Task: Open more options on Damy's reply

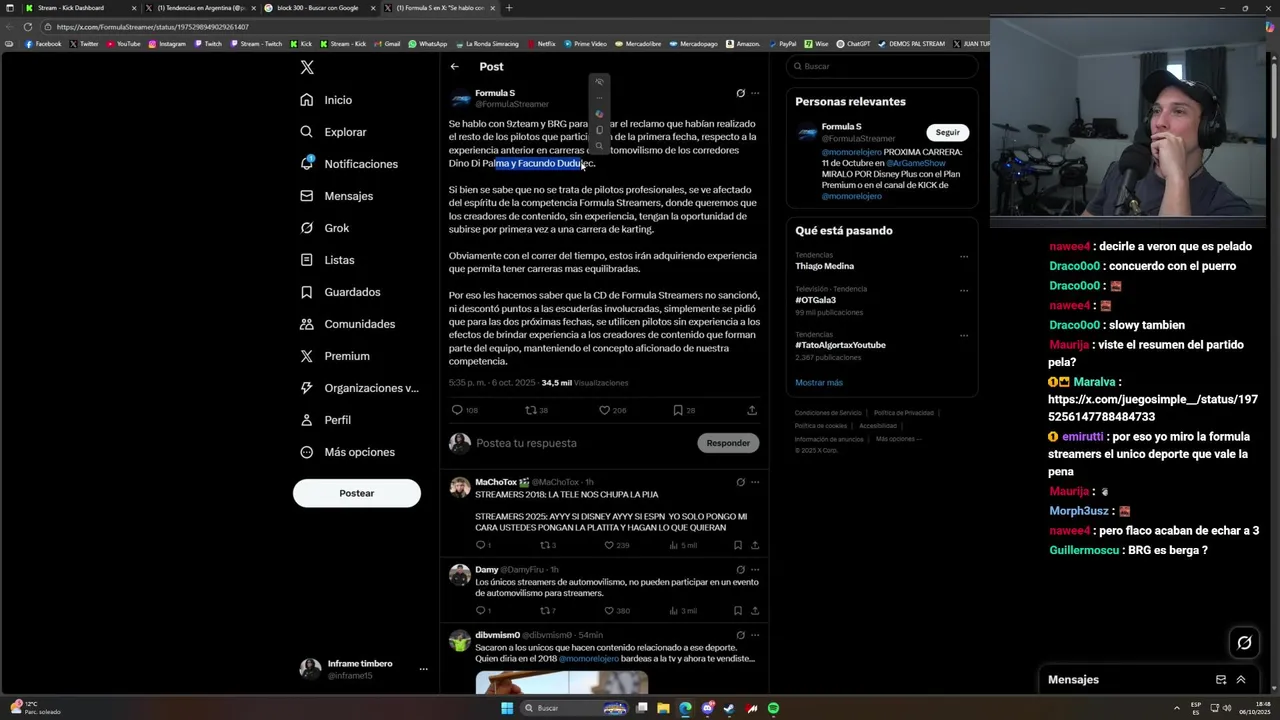Action: (x=755, y=570)
